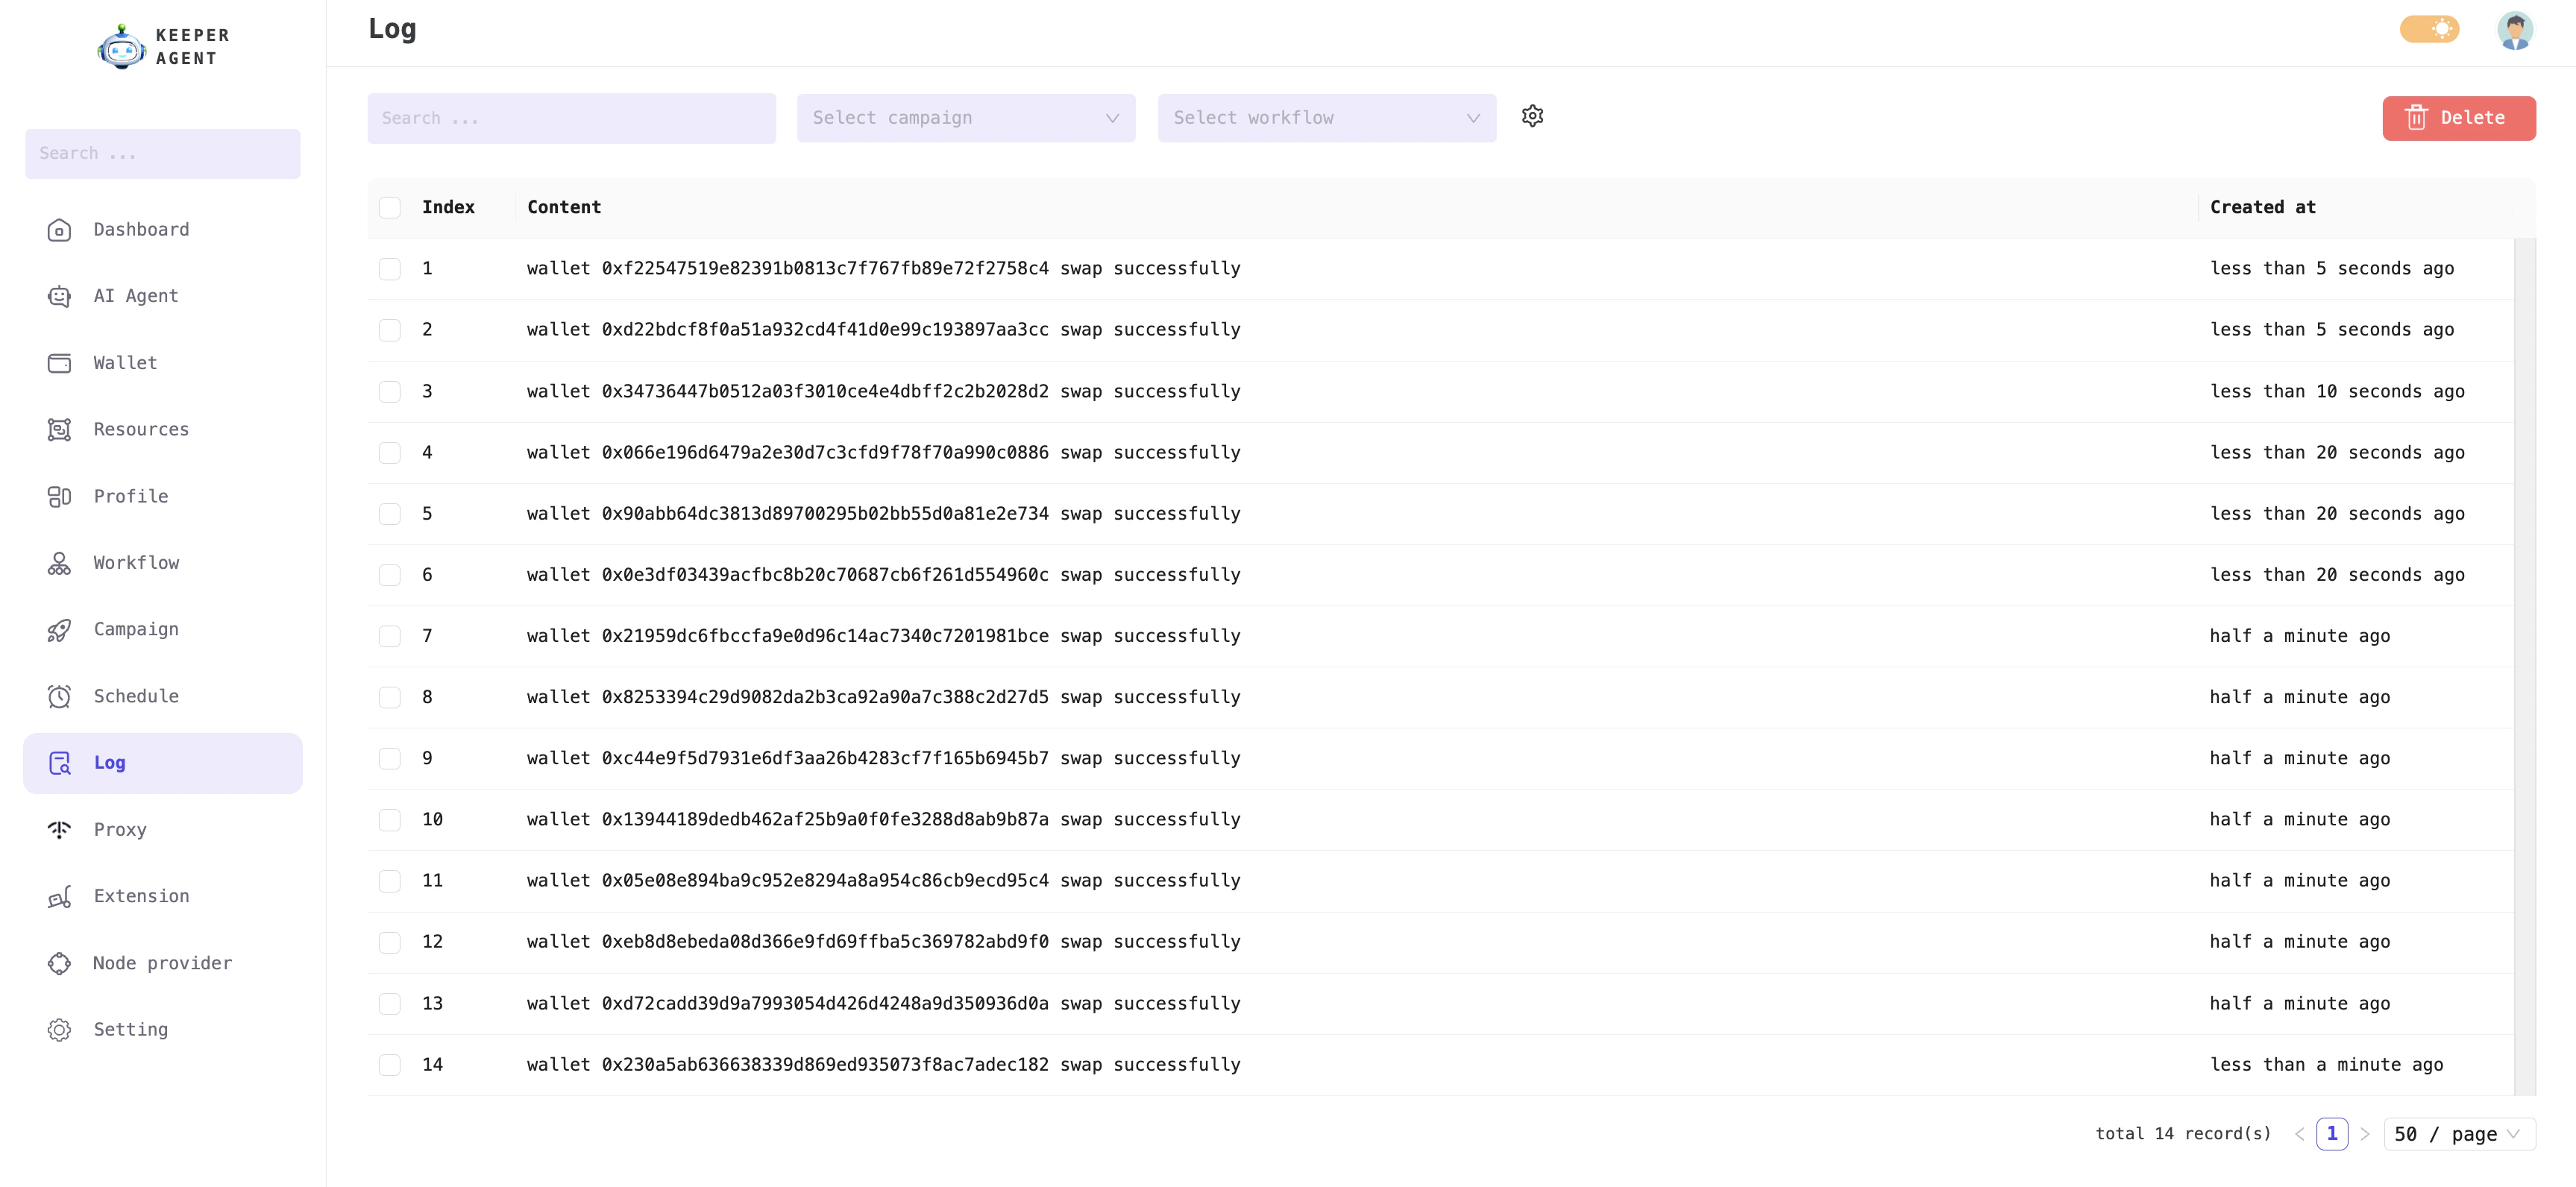
Task: Click the Dashboard home icon
Action: click(x=59, y=230)
